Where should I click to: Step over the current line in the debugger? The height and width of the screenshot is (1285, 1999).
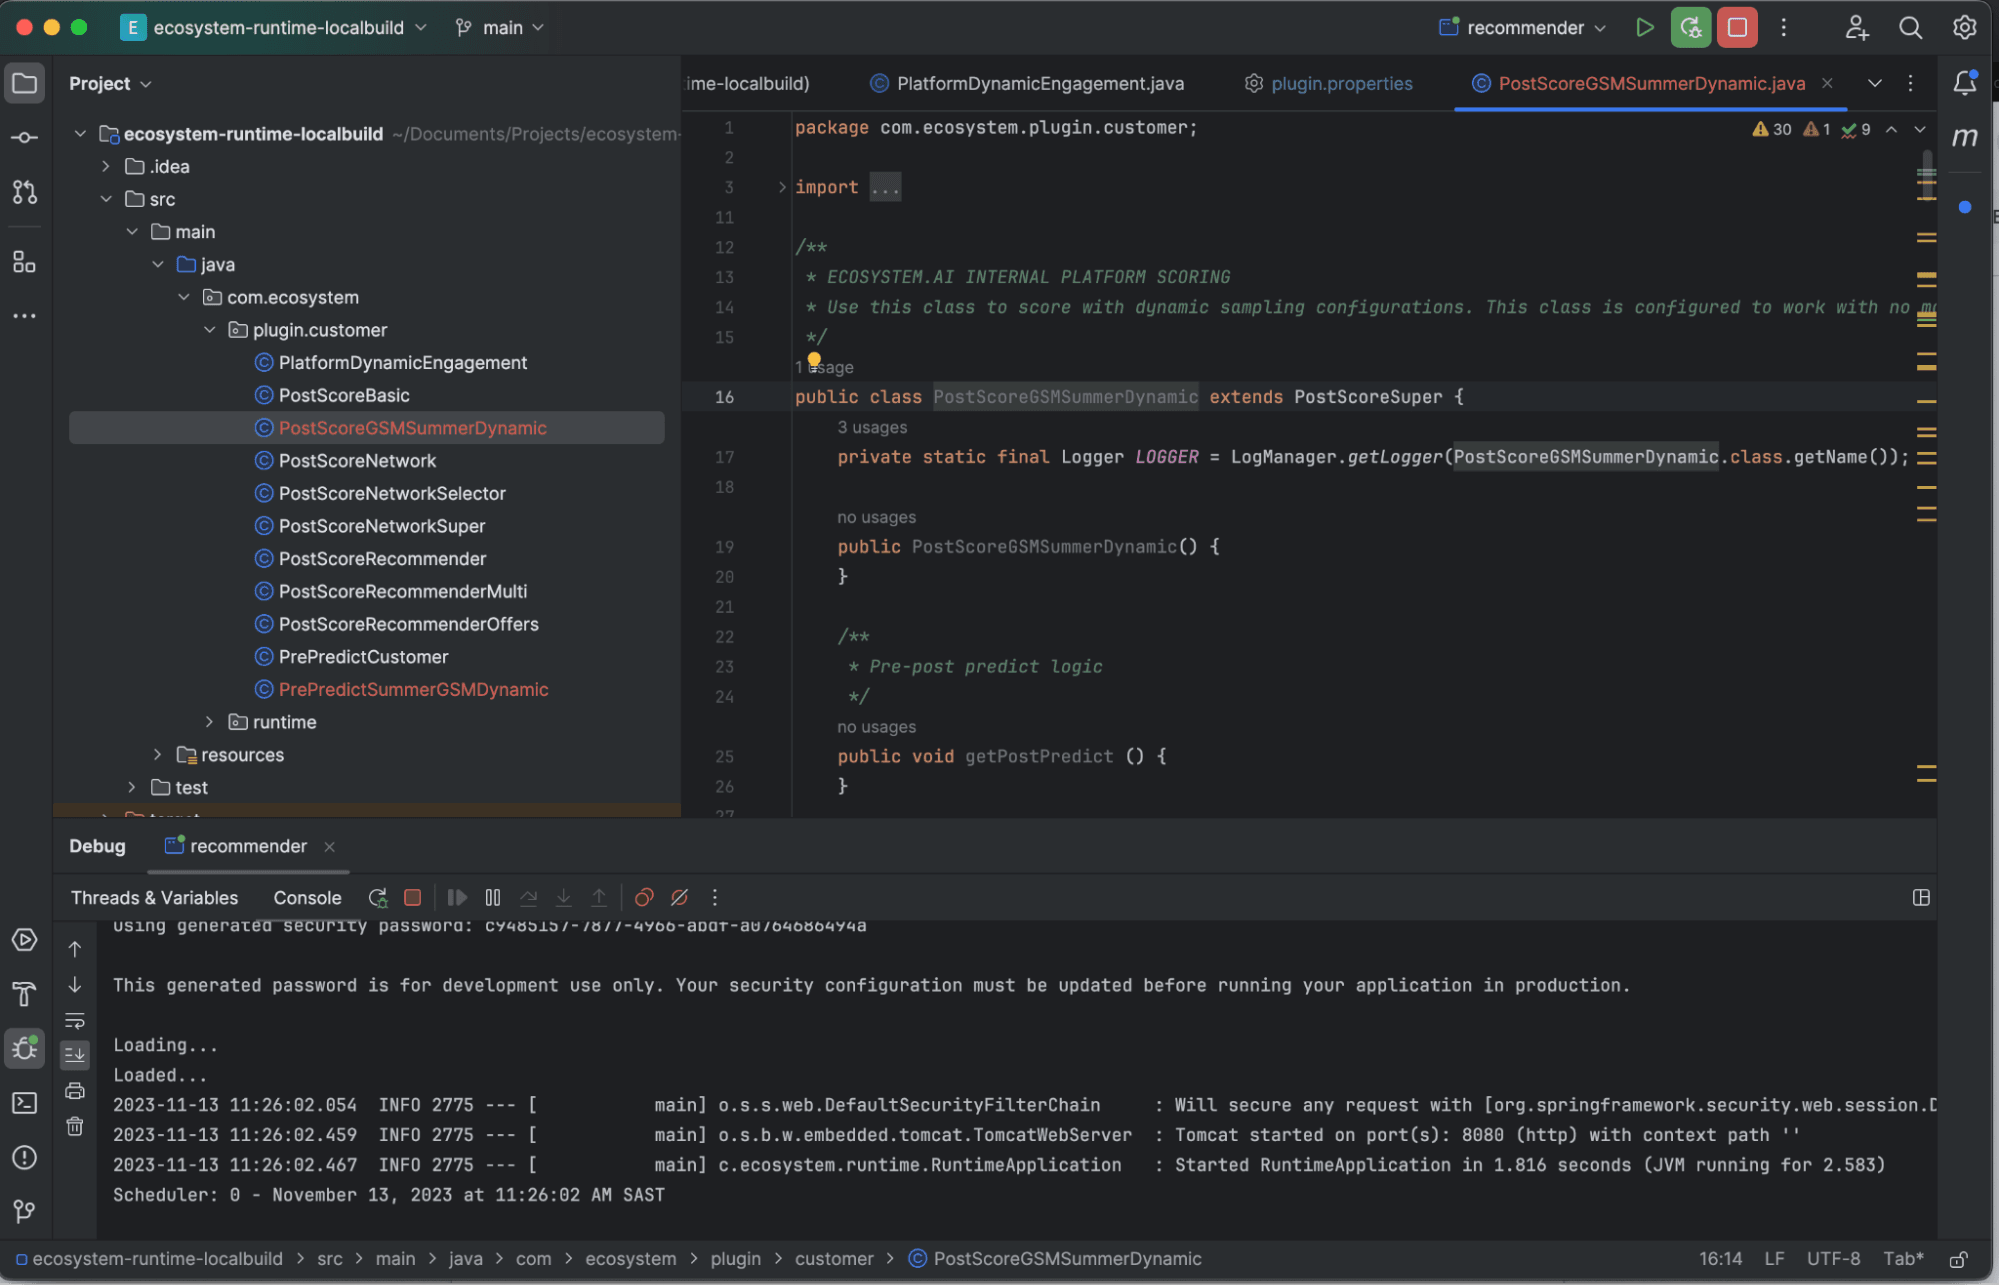(x=529, y=897)
